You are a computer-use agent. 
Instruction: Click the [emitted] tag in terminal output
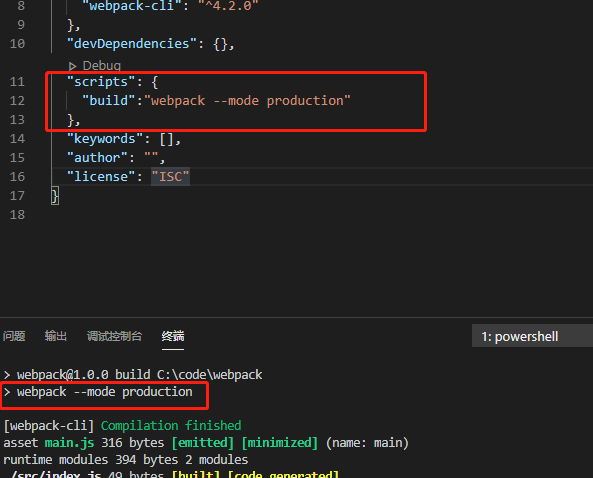click(203, 443)
